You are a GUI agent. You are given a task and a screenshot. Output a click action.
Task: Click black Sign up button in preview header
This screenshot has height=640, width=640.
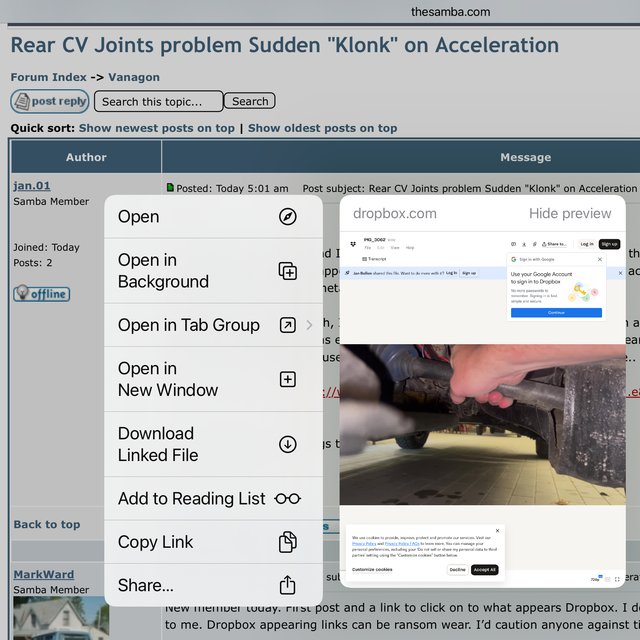click(609, 244)
